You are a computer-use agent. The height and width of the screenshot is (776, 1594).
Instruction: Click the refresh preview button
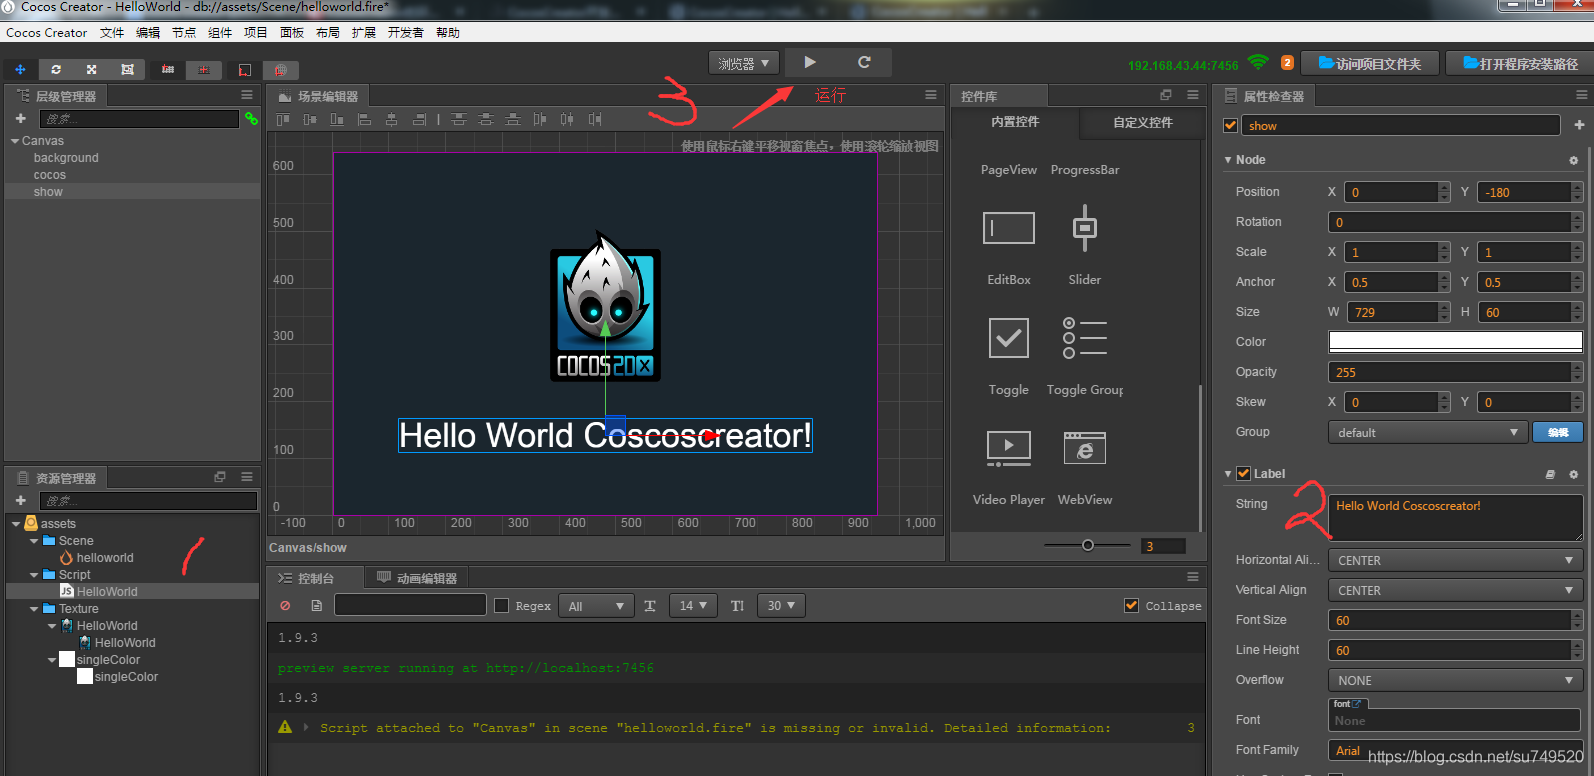pos(864,62)
